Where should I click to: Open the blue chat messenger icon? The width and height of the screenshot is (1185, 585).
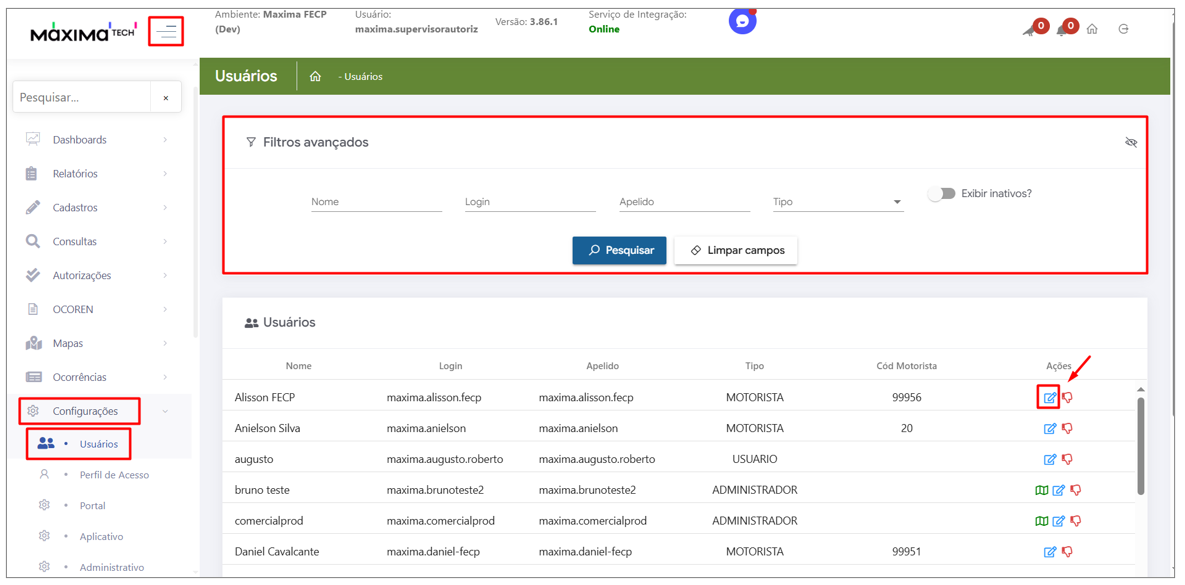pos(742,21)
